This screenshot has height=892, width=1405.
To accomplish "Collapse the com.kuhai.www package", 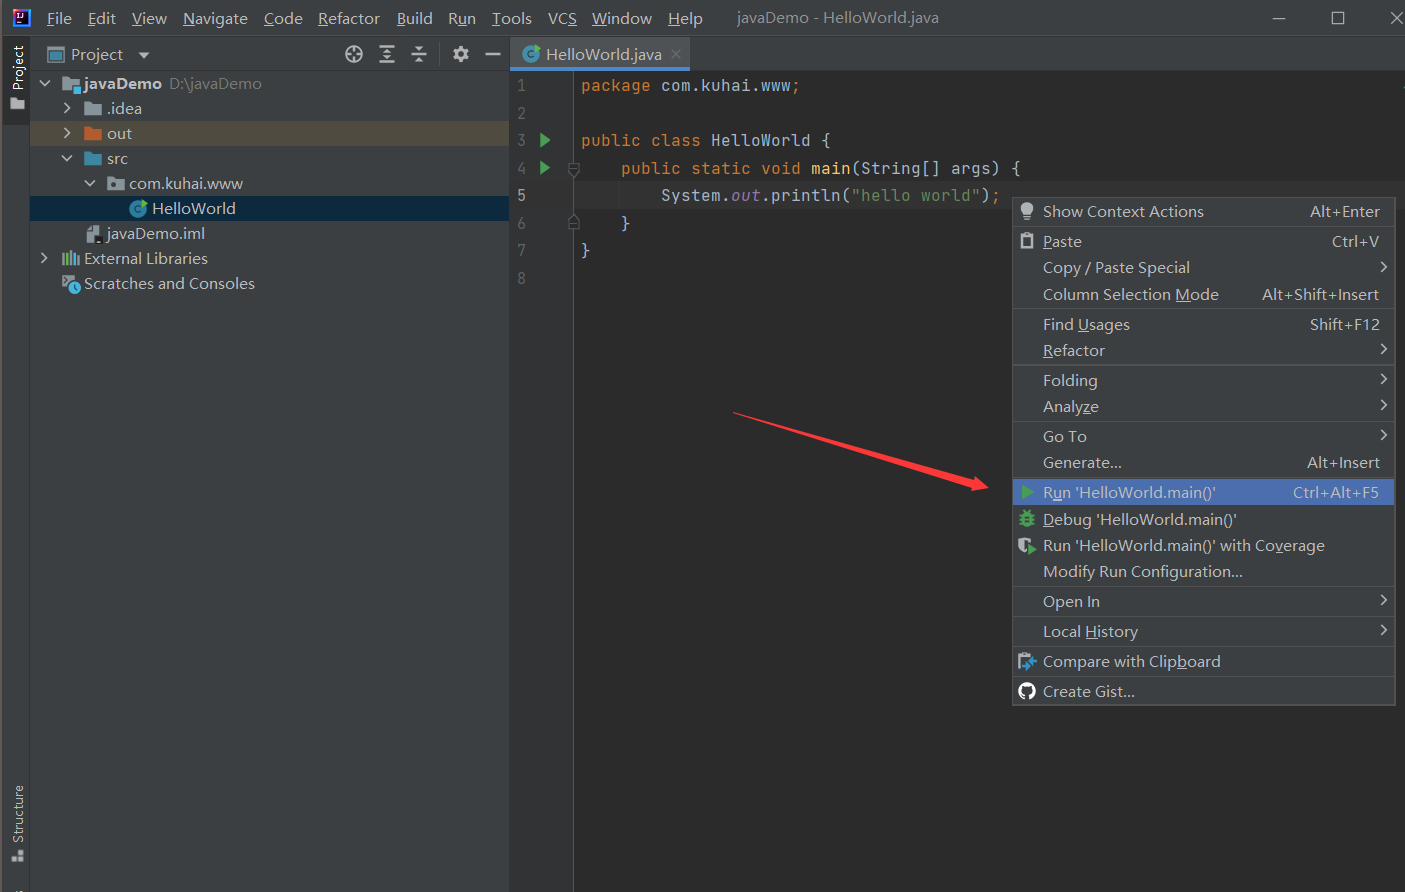I will (x=90, y=183).
